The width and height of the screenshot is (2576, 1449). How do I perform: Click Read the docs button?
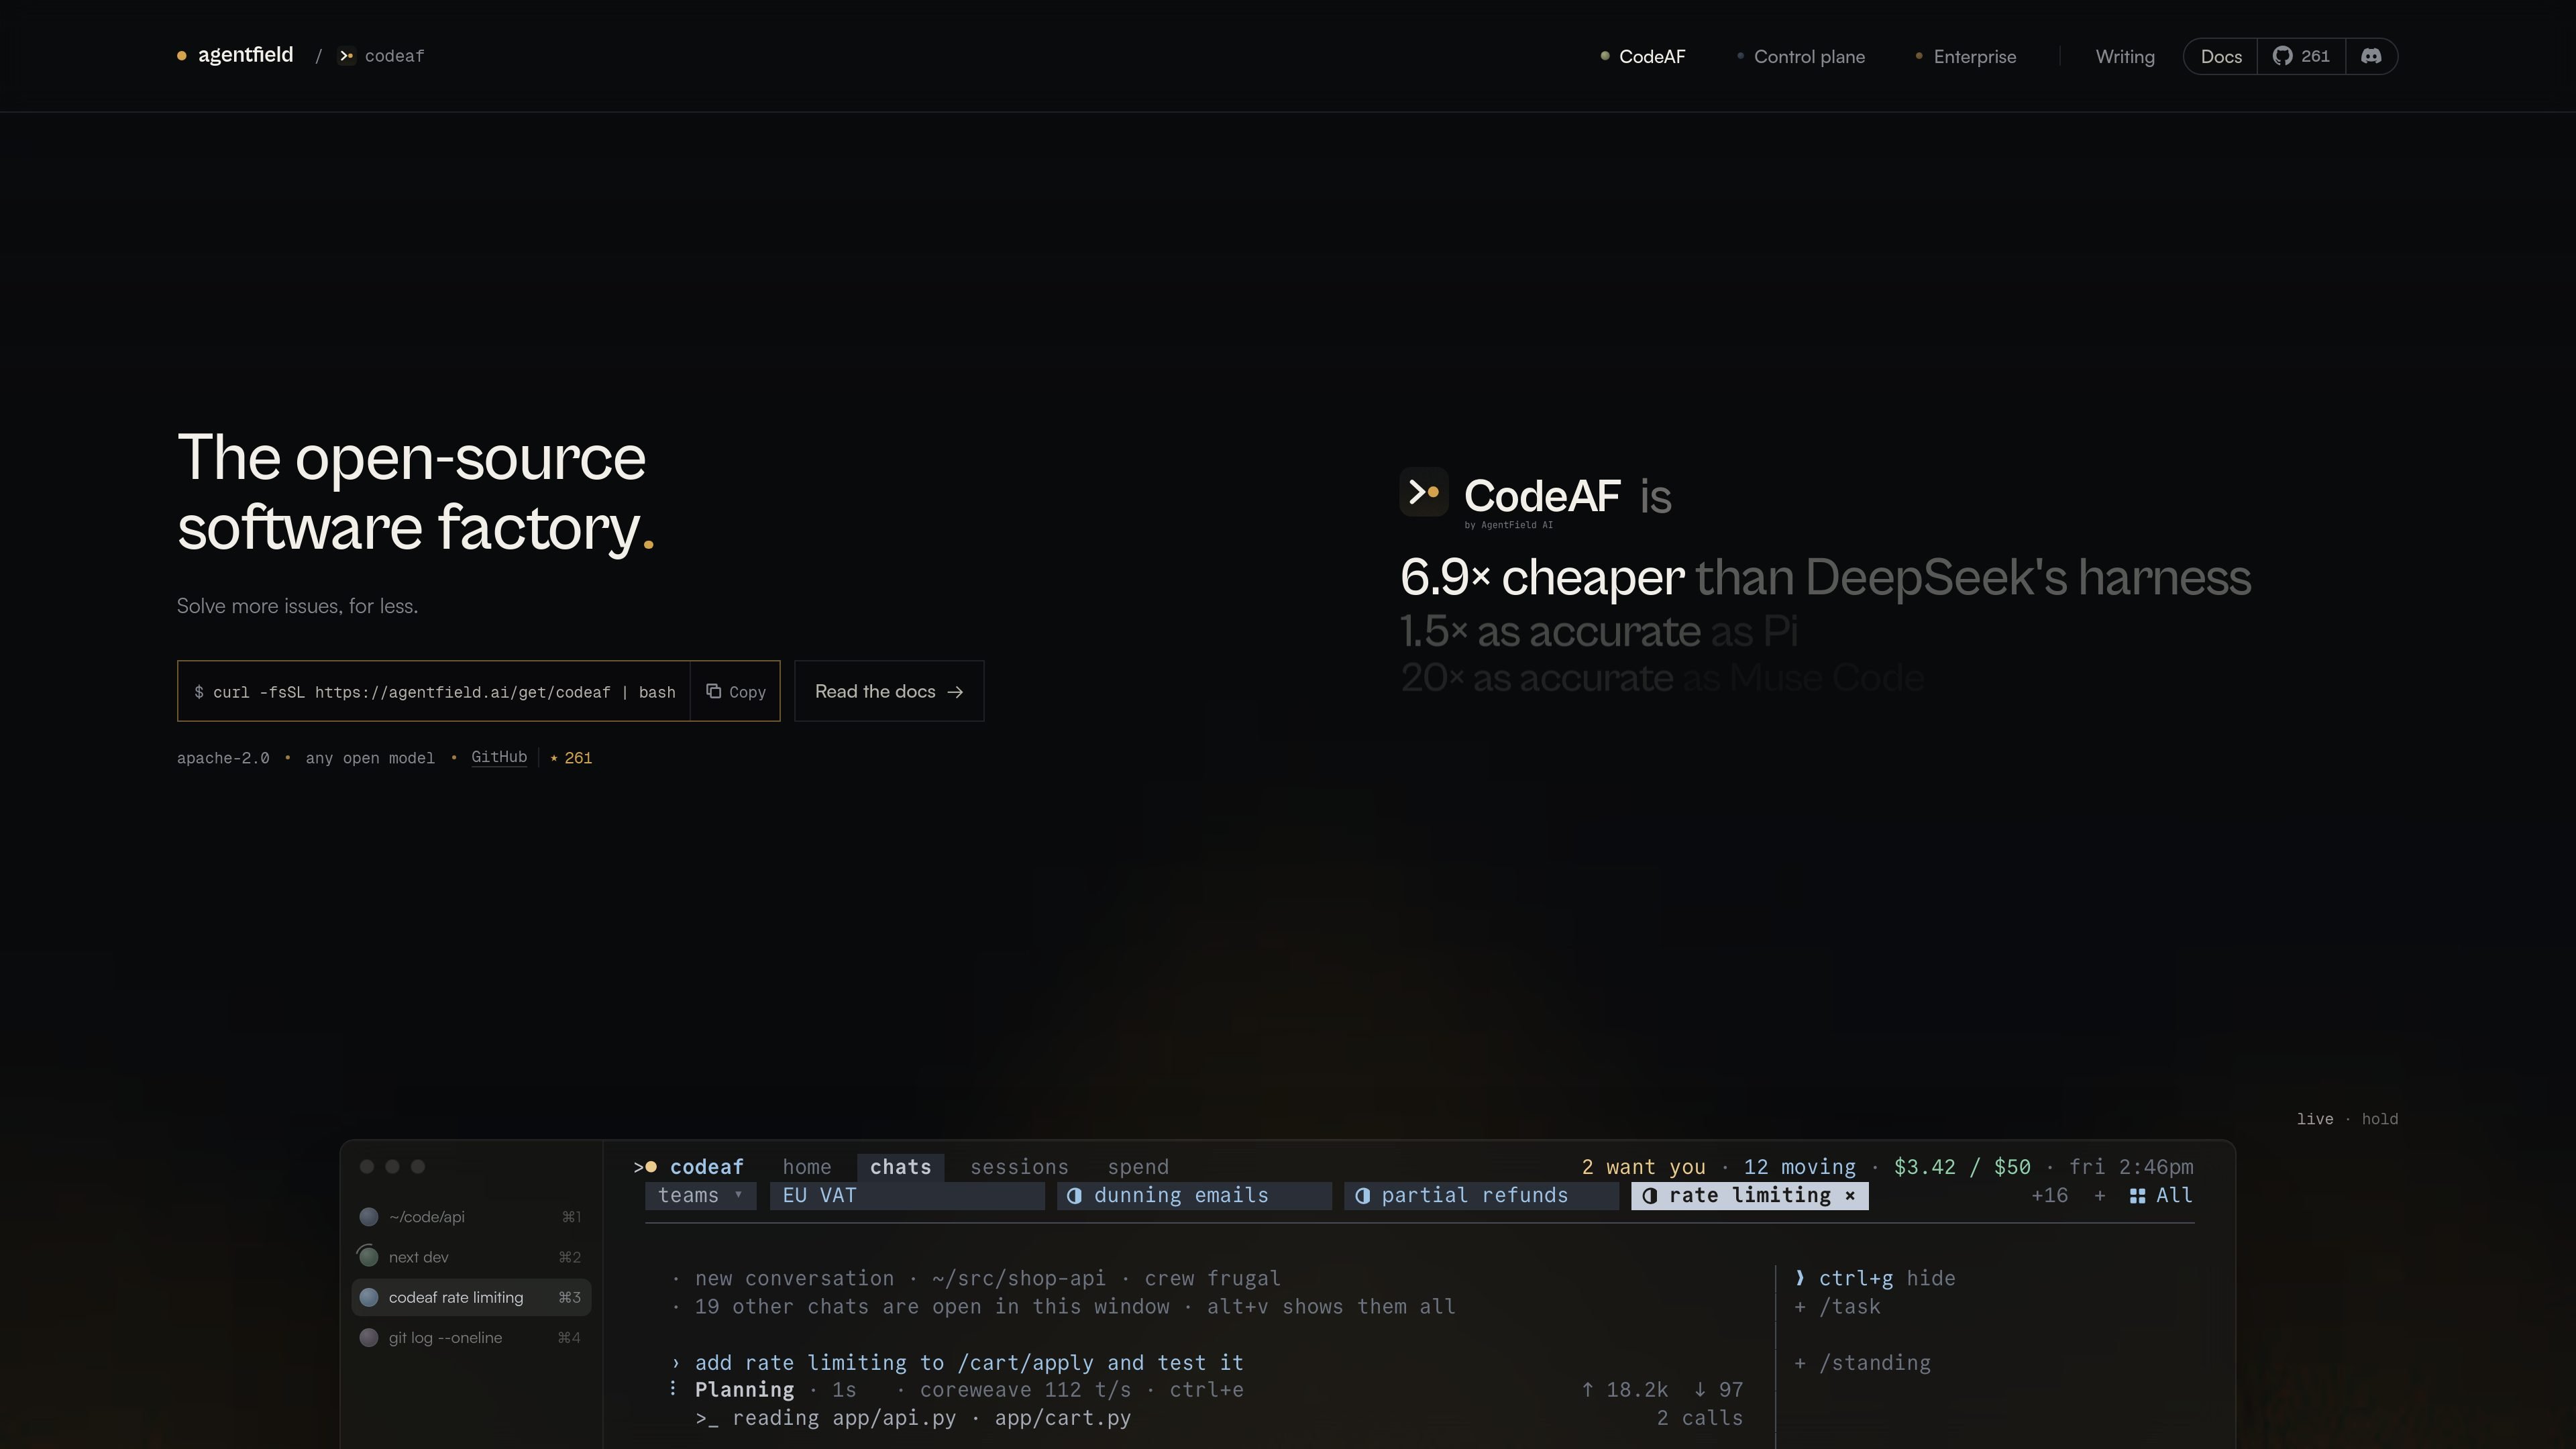889,691
